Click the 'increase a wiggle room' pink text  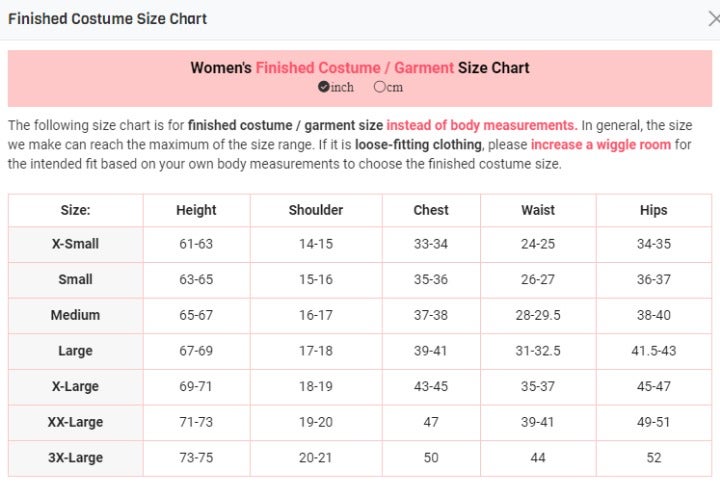[x=601, y=145]
